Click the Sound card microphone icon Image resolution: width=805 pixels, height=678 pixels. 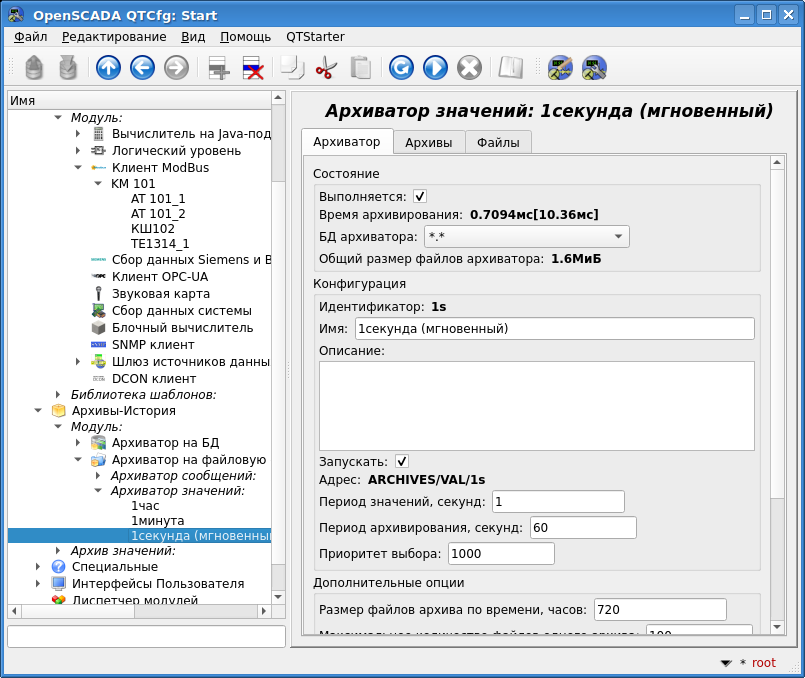tap(99, 294)
